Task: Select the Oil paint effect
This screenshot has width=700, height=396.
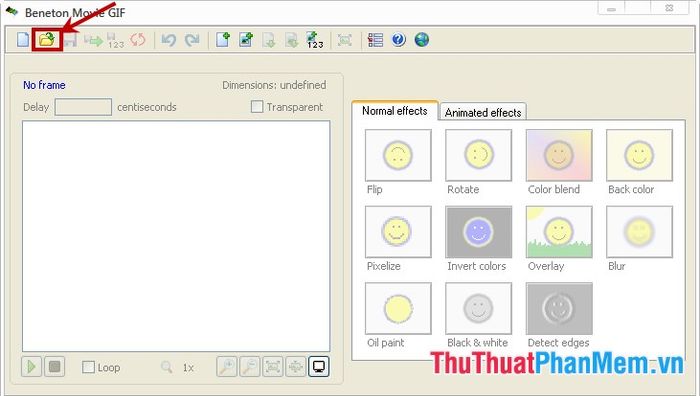Action: [398, 308]
